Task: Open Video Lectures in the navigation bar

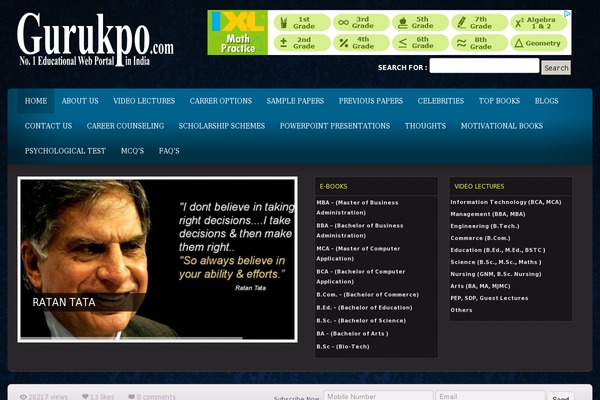Action: 144,101
